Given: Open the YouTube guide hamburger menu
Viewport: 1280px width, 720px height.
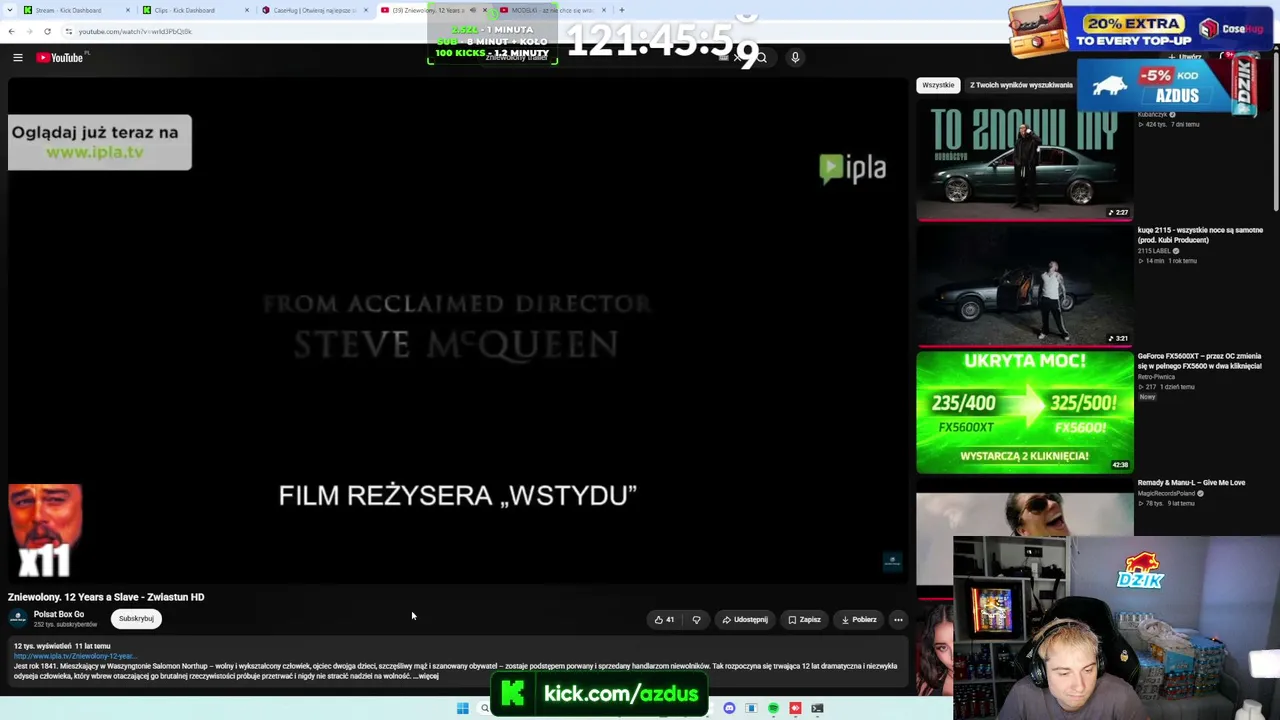Looking at the screenshot, I should 18,58.
